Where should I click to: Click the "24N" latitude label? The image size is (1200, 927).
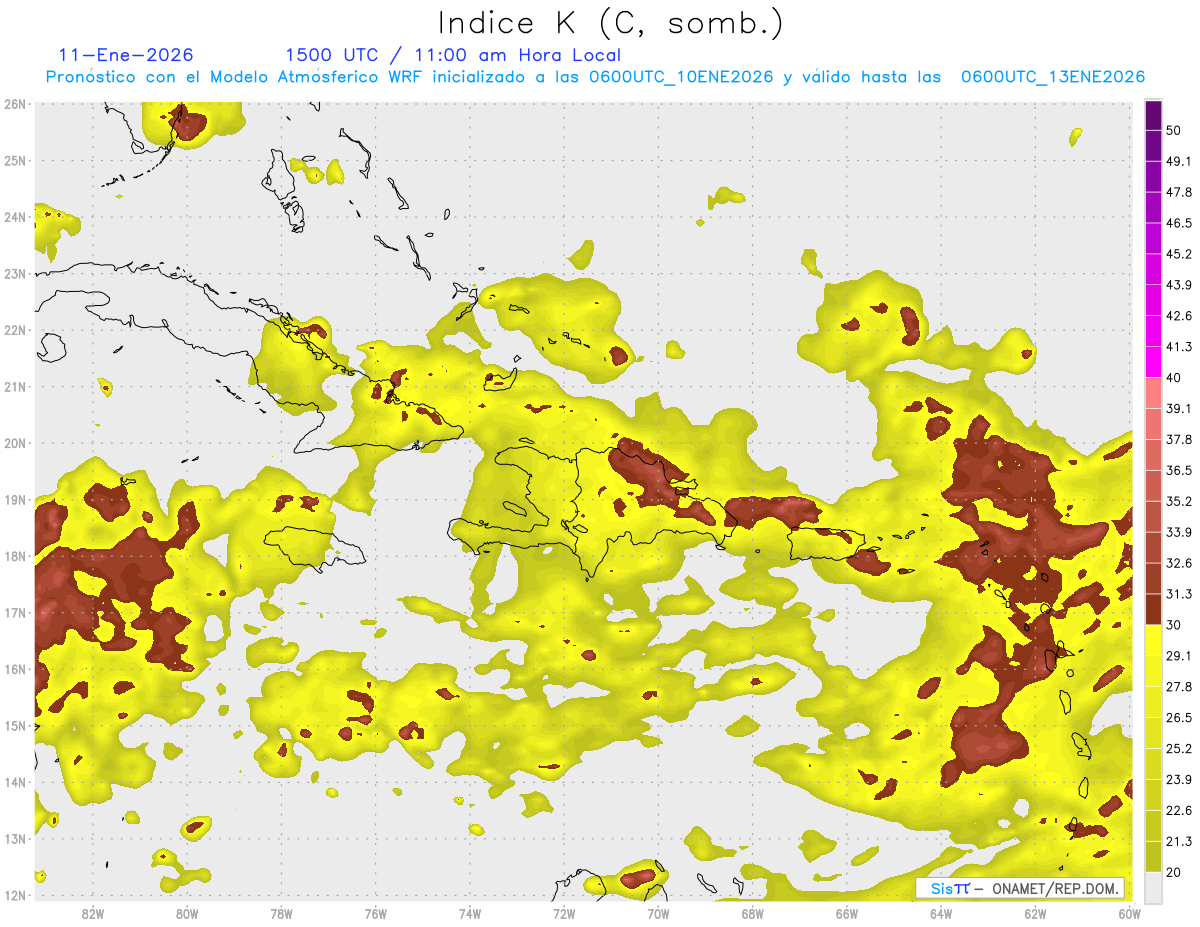15,217
